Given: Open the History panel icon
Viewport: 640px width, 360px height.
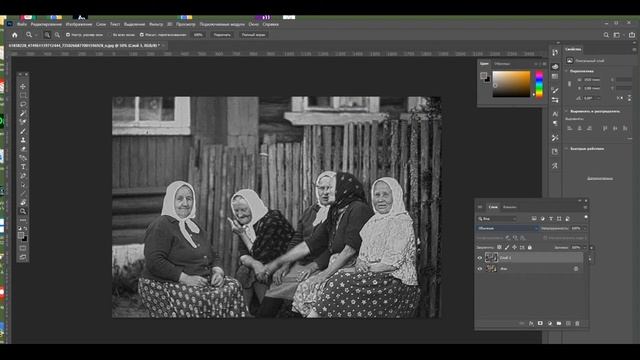Looking at the screenshot, I should click(x=555, y=53).
